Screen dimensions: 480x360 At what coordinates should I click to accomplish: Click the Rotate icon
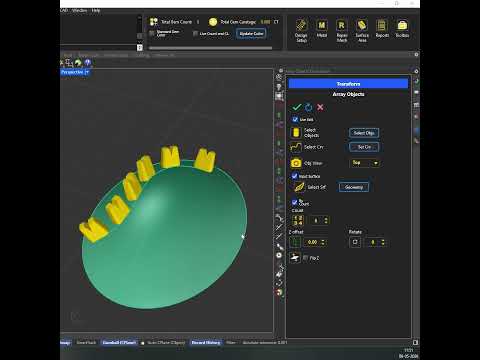355,242
